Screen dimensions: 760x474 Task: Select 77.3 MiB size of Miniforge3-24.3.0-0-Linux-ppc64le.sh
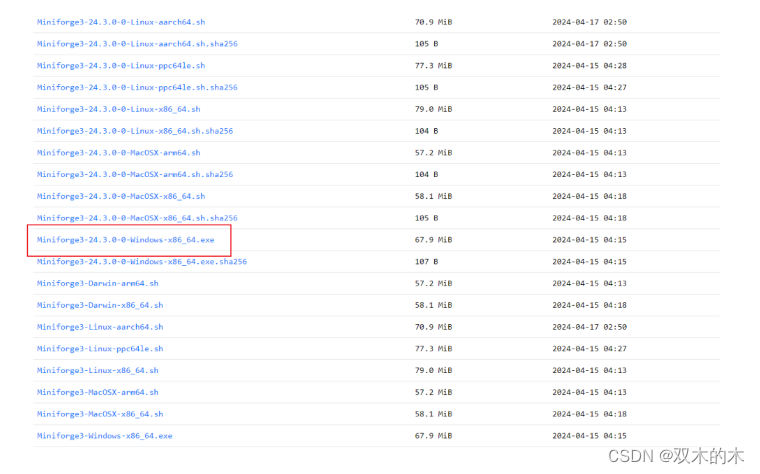tap(433, 66)
